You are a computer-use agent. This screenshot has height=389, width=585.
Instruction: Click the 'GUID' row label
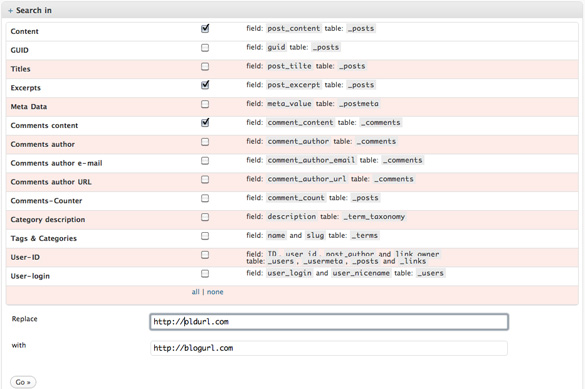point(19,50)
